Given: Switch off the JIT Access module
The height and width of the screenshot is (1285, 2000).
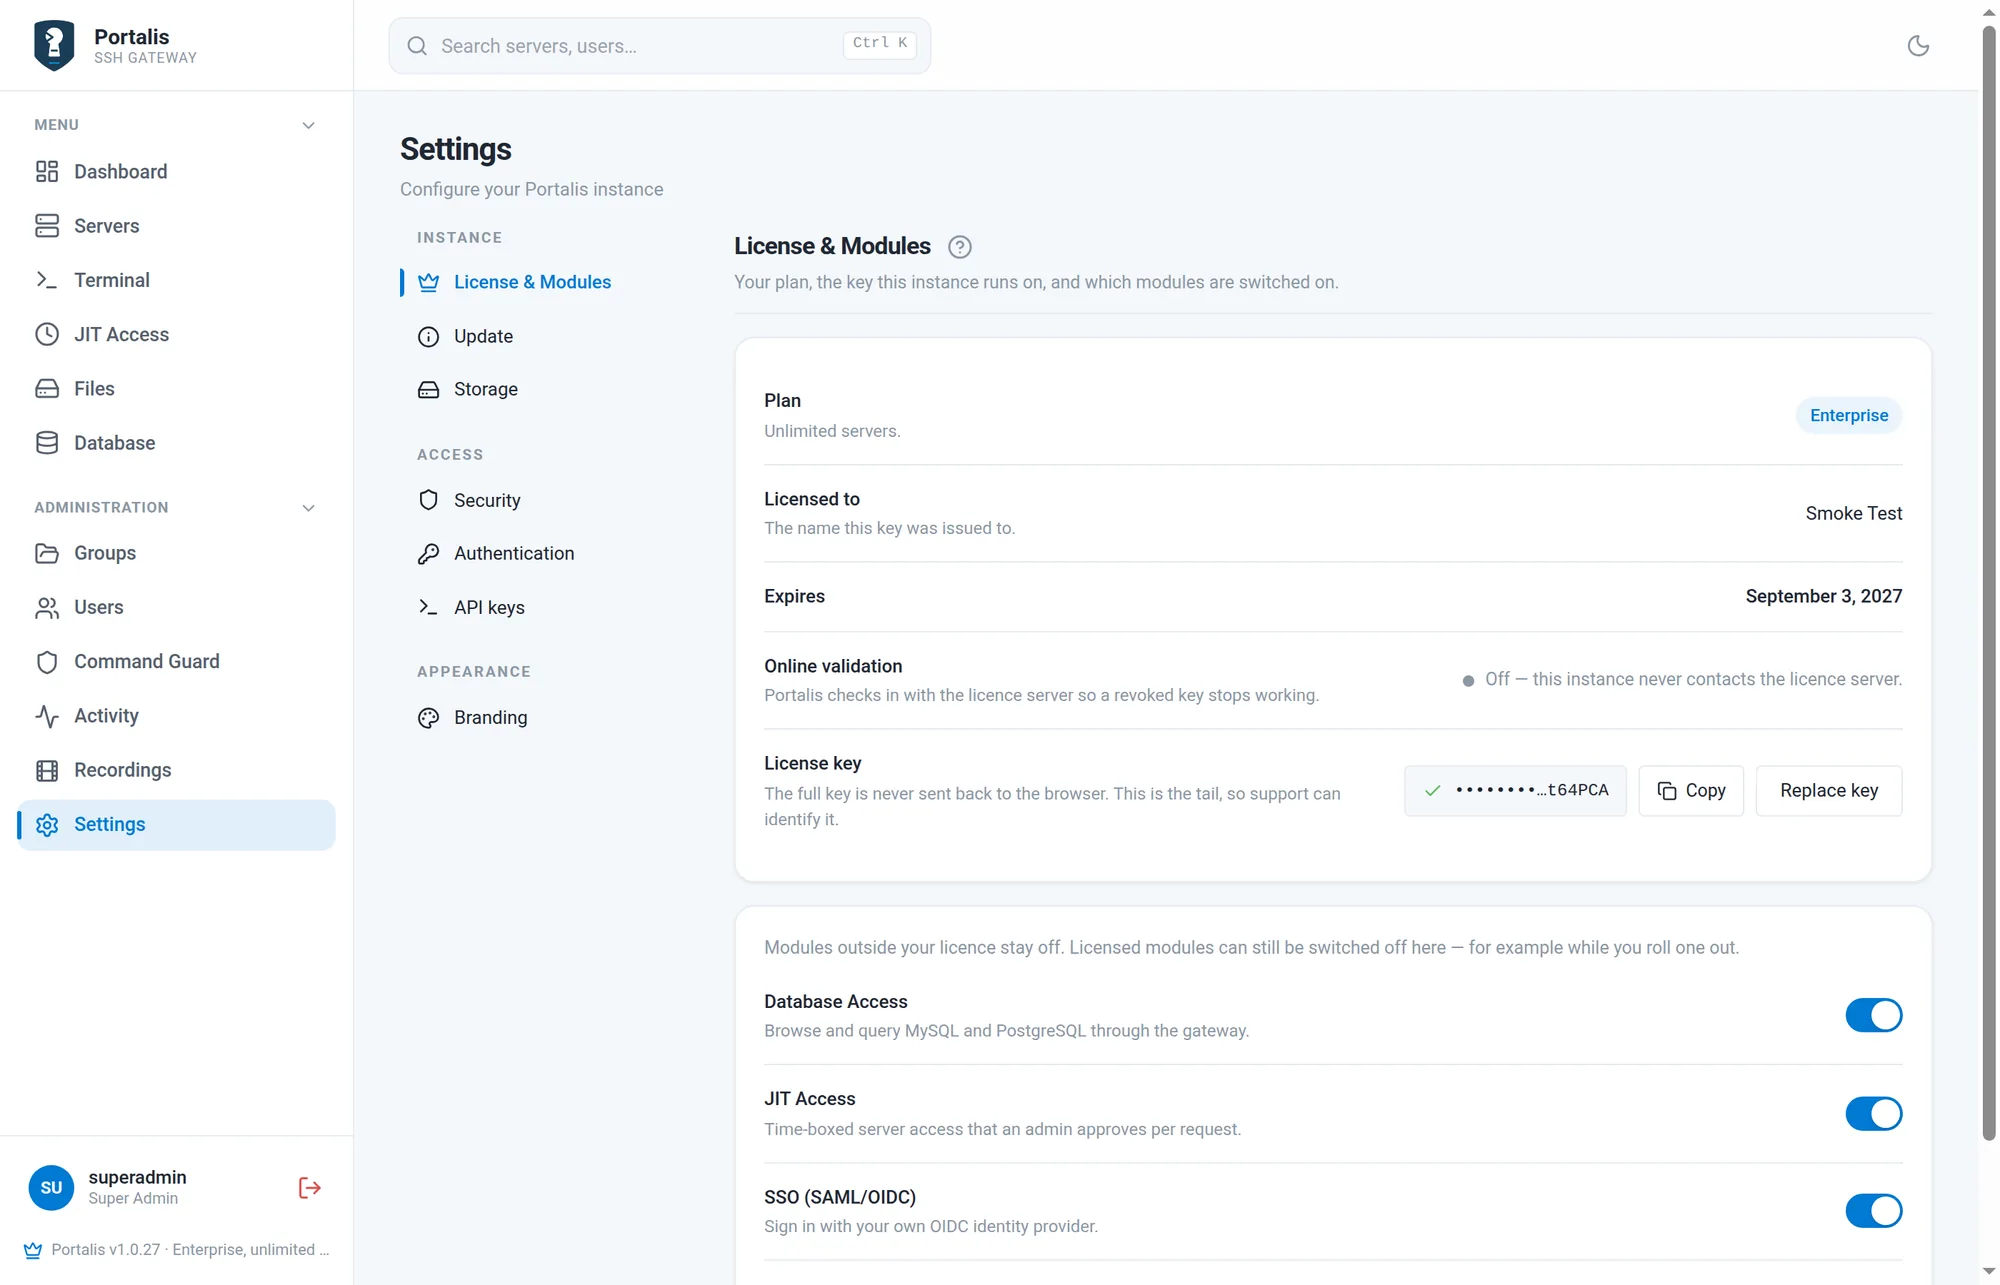Looking at the screenshot, I should (1873, 1113).
